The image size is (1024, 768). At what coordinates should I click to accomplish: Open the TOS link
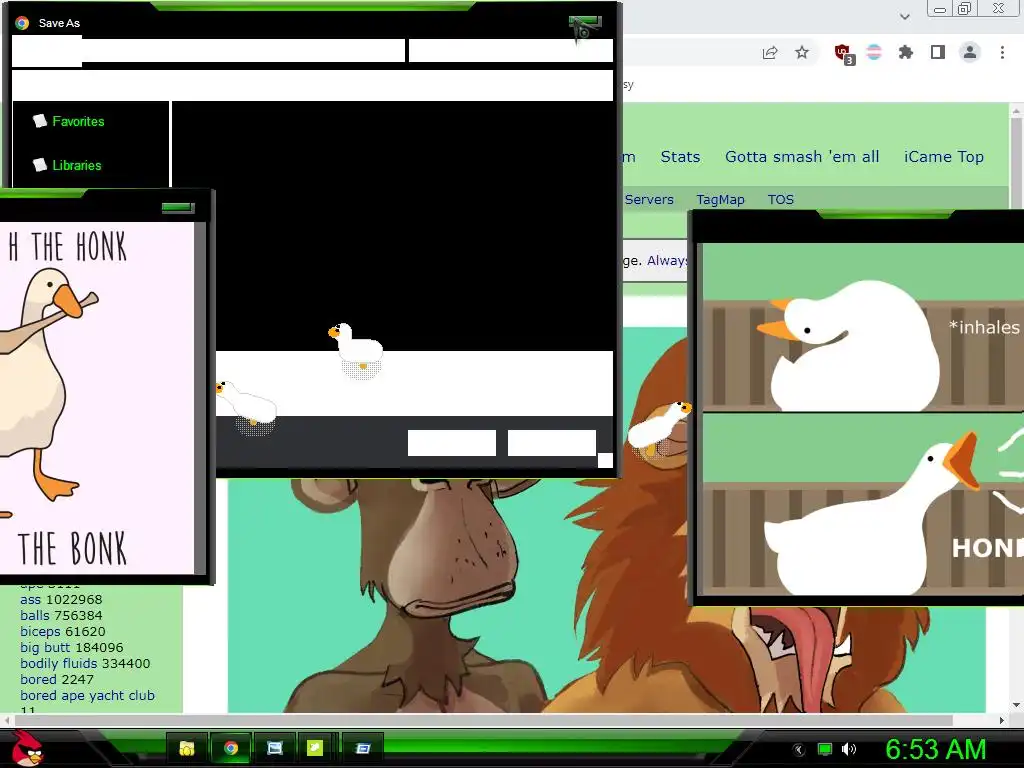tap(780, 199)
